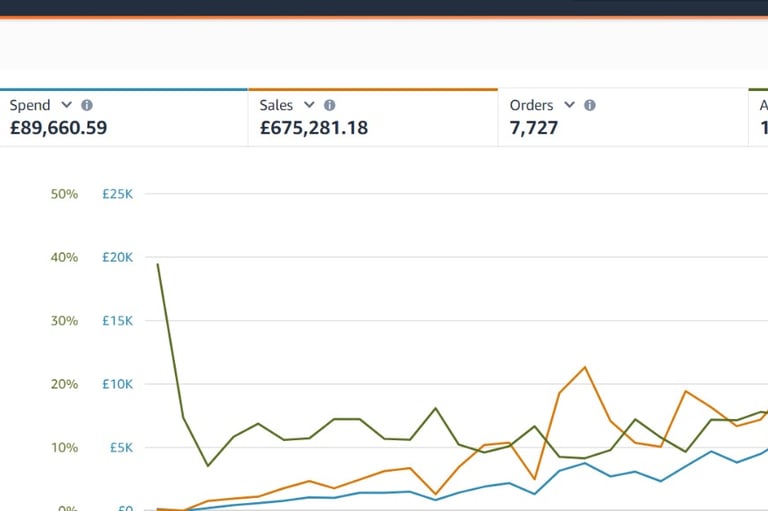Click the £10K axis label

click(117, 384)
